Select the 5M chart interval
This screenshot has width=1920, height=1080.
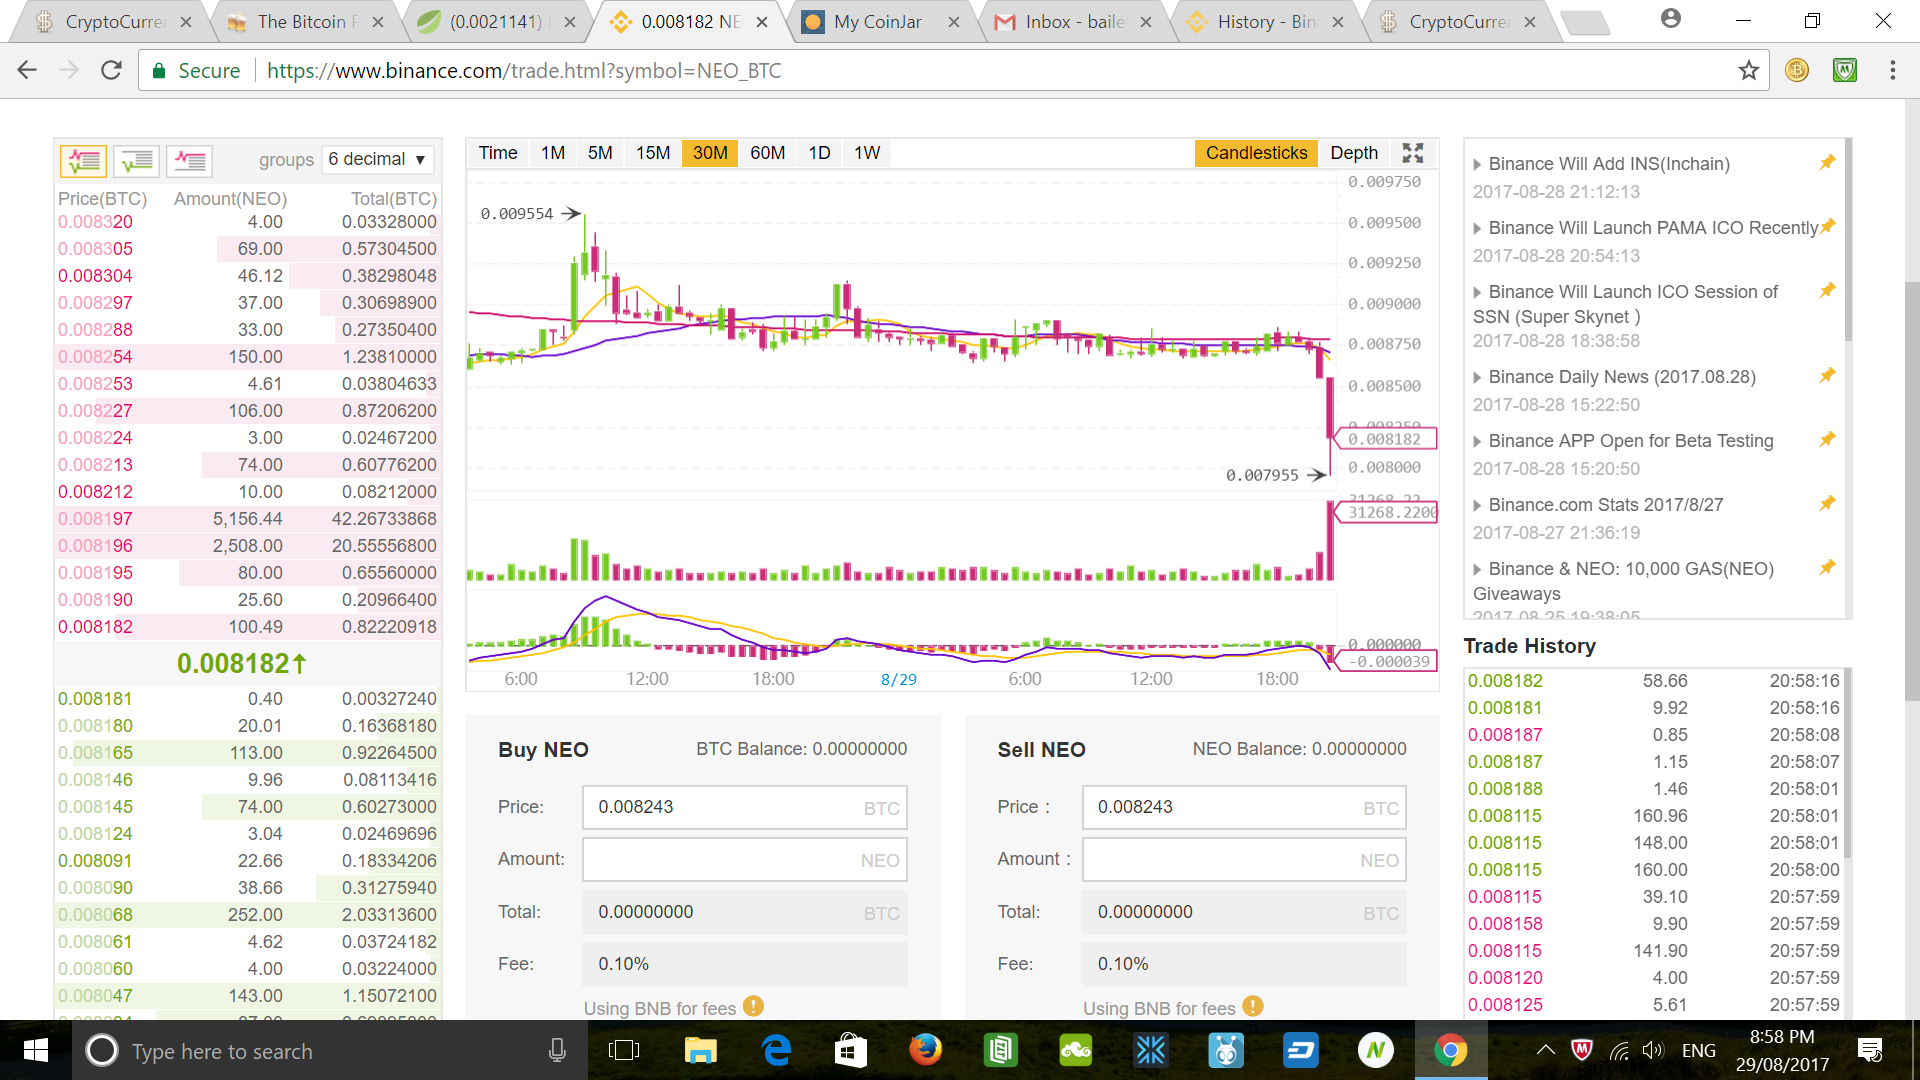tap(600, 153)
